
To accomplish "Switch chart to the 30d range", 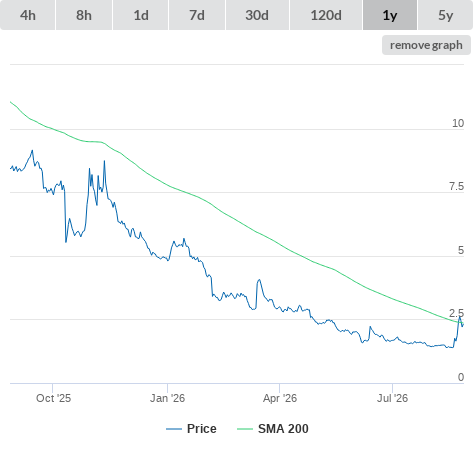I will 257,15.
